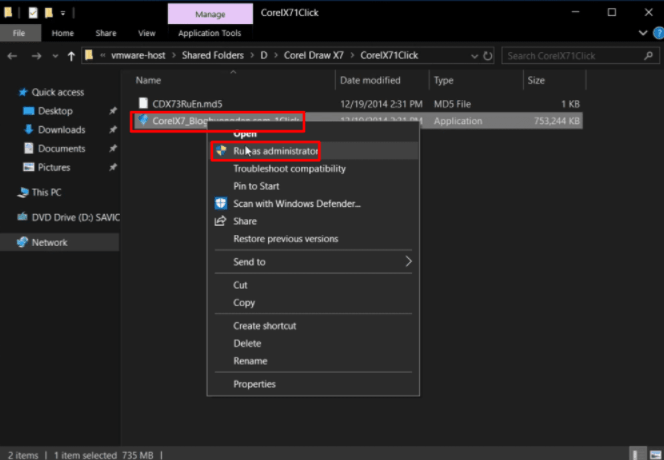Choose Scan with Windows Defender
664x460 pixels.
click(x=313, y=204)
